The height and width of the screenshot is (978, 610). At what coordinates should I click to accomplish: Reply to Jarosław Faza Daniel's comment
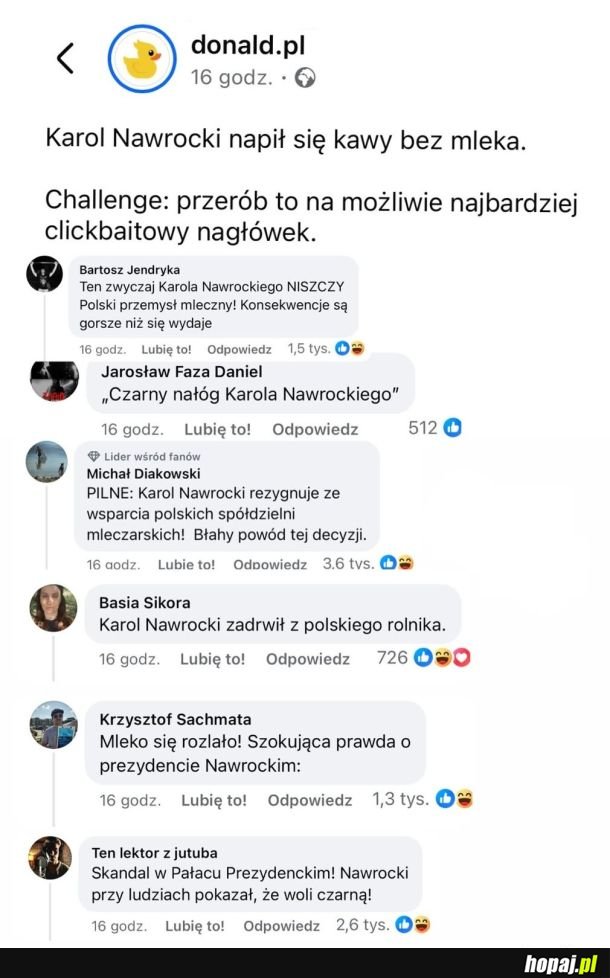(315, 429)
